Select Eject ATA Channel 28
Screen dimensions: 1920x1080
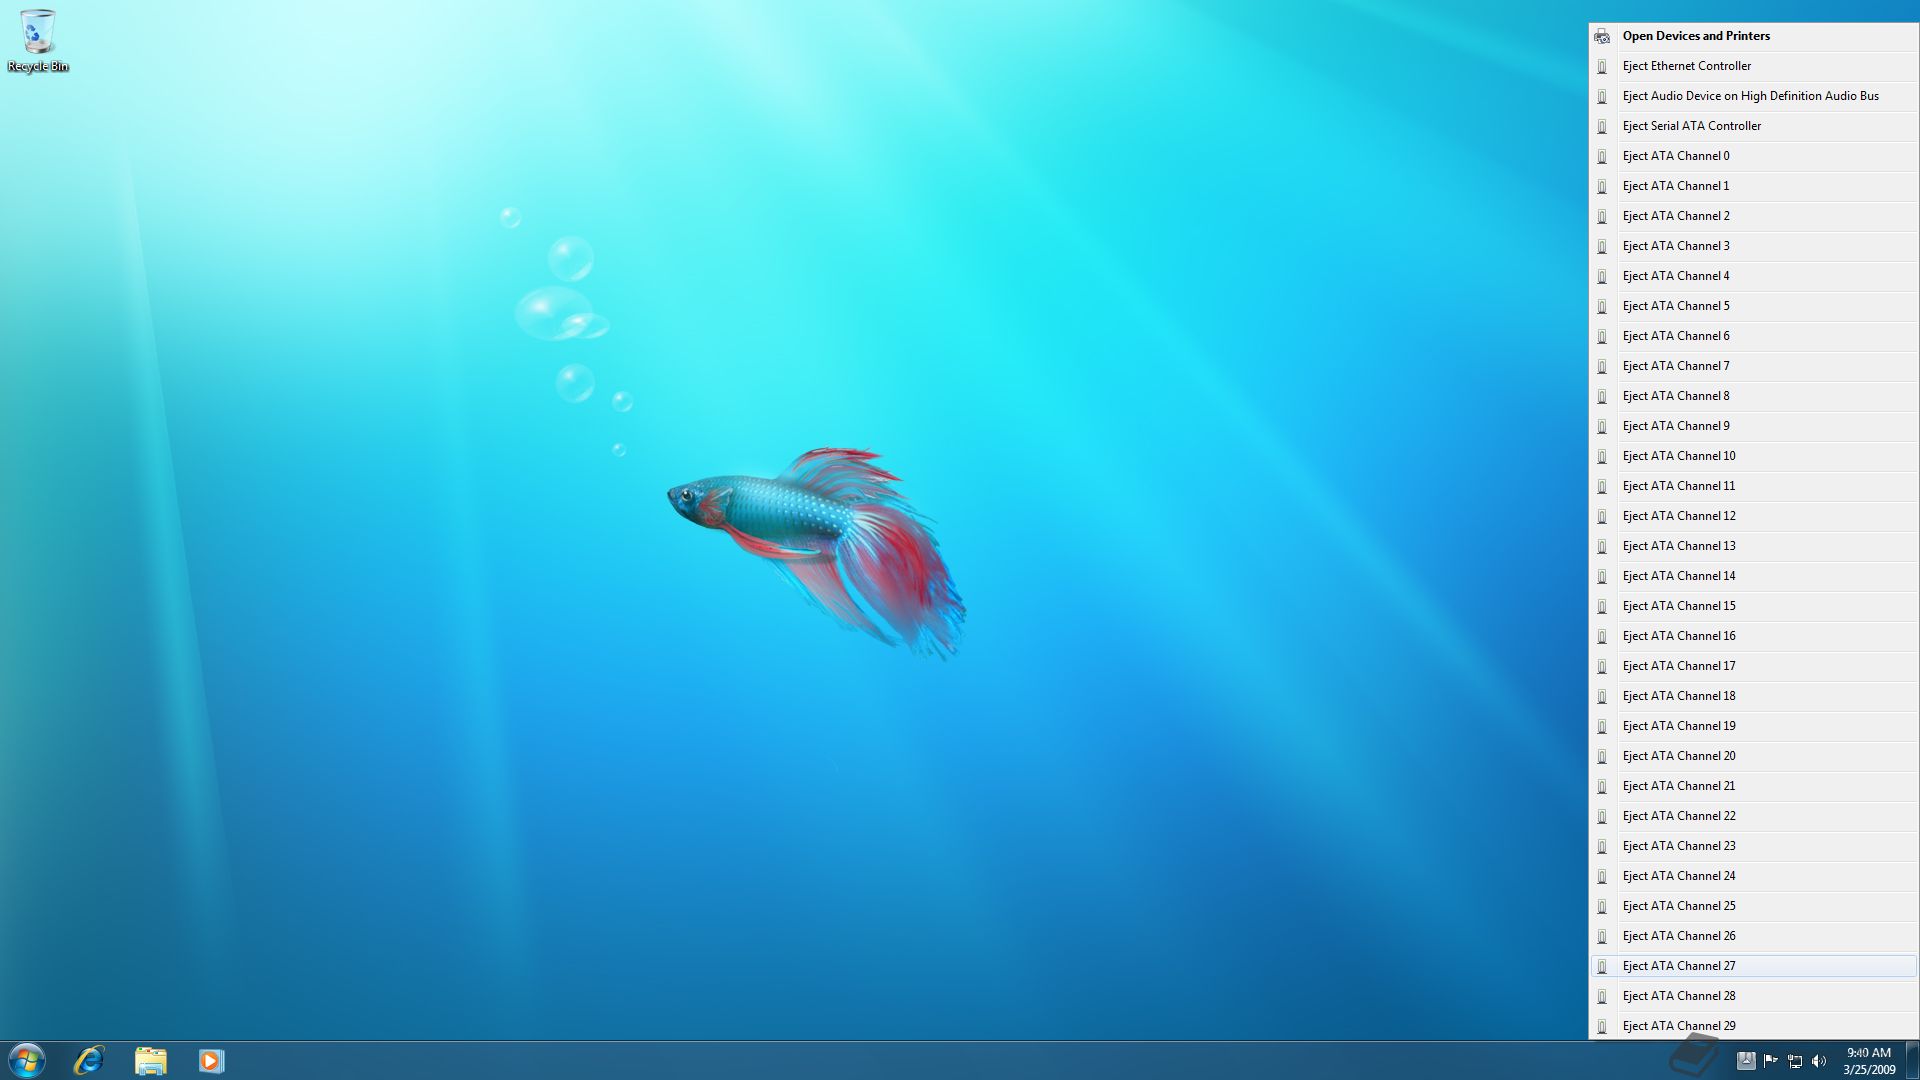pos(1753,996)
